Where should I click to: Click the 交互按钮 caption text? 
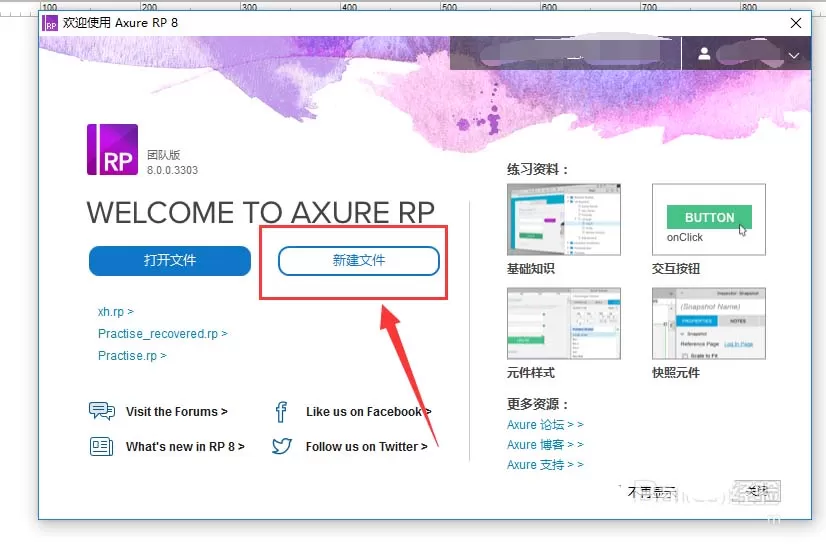[x=676, y=269]
